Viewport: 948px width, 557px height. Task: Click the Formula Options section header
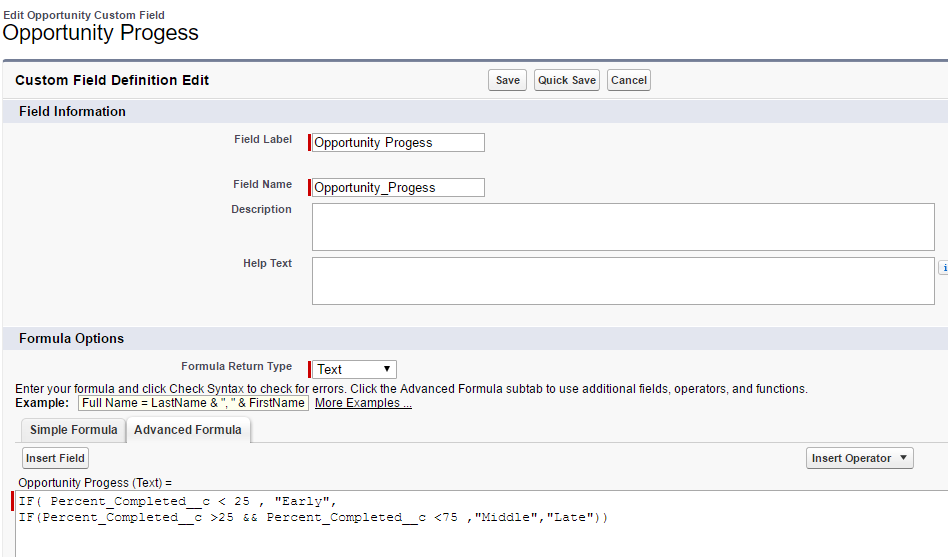point(71,338)
